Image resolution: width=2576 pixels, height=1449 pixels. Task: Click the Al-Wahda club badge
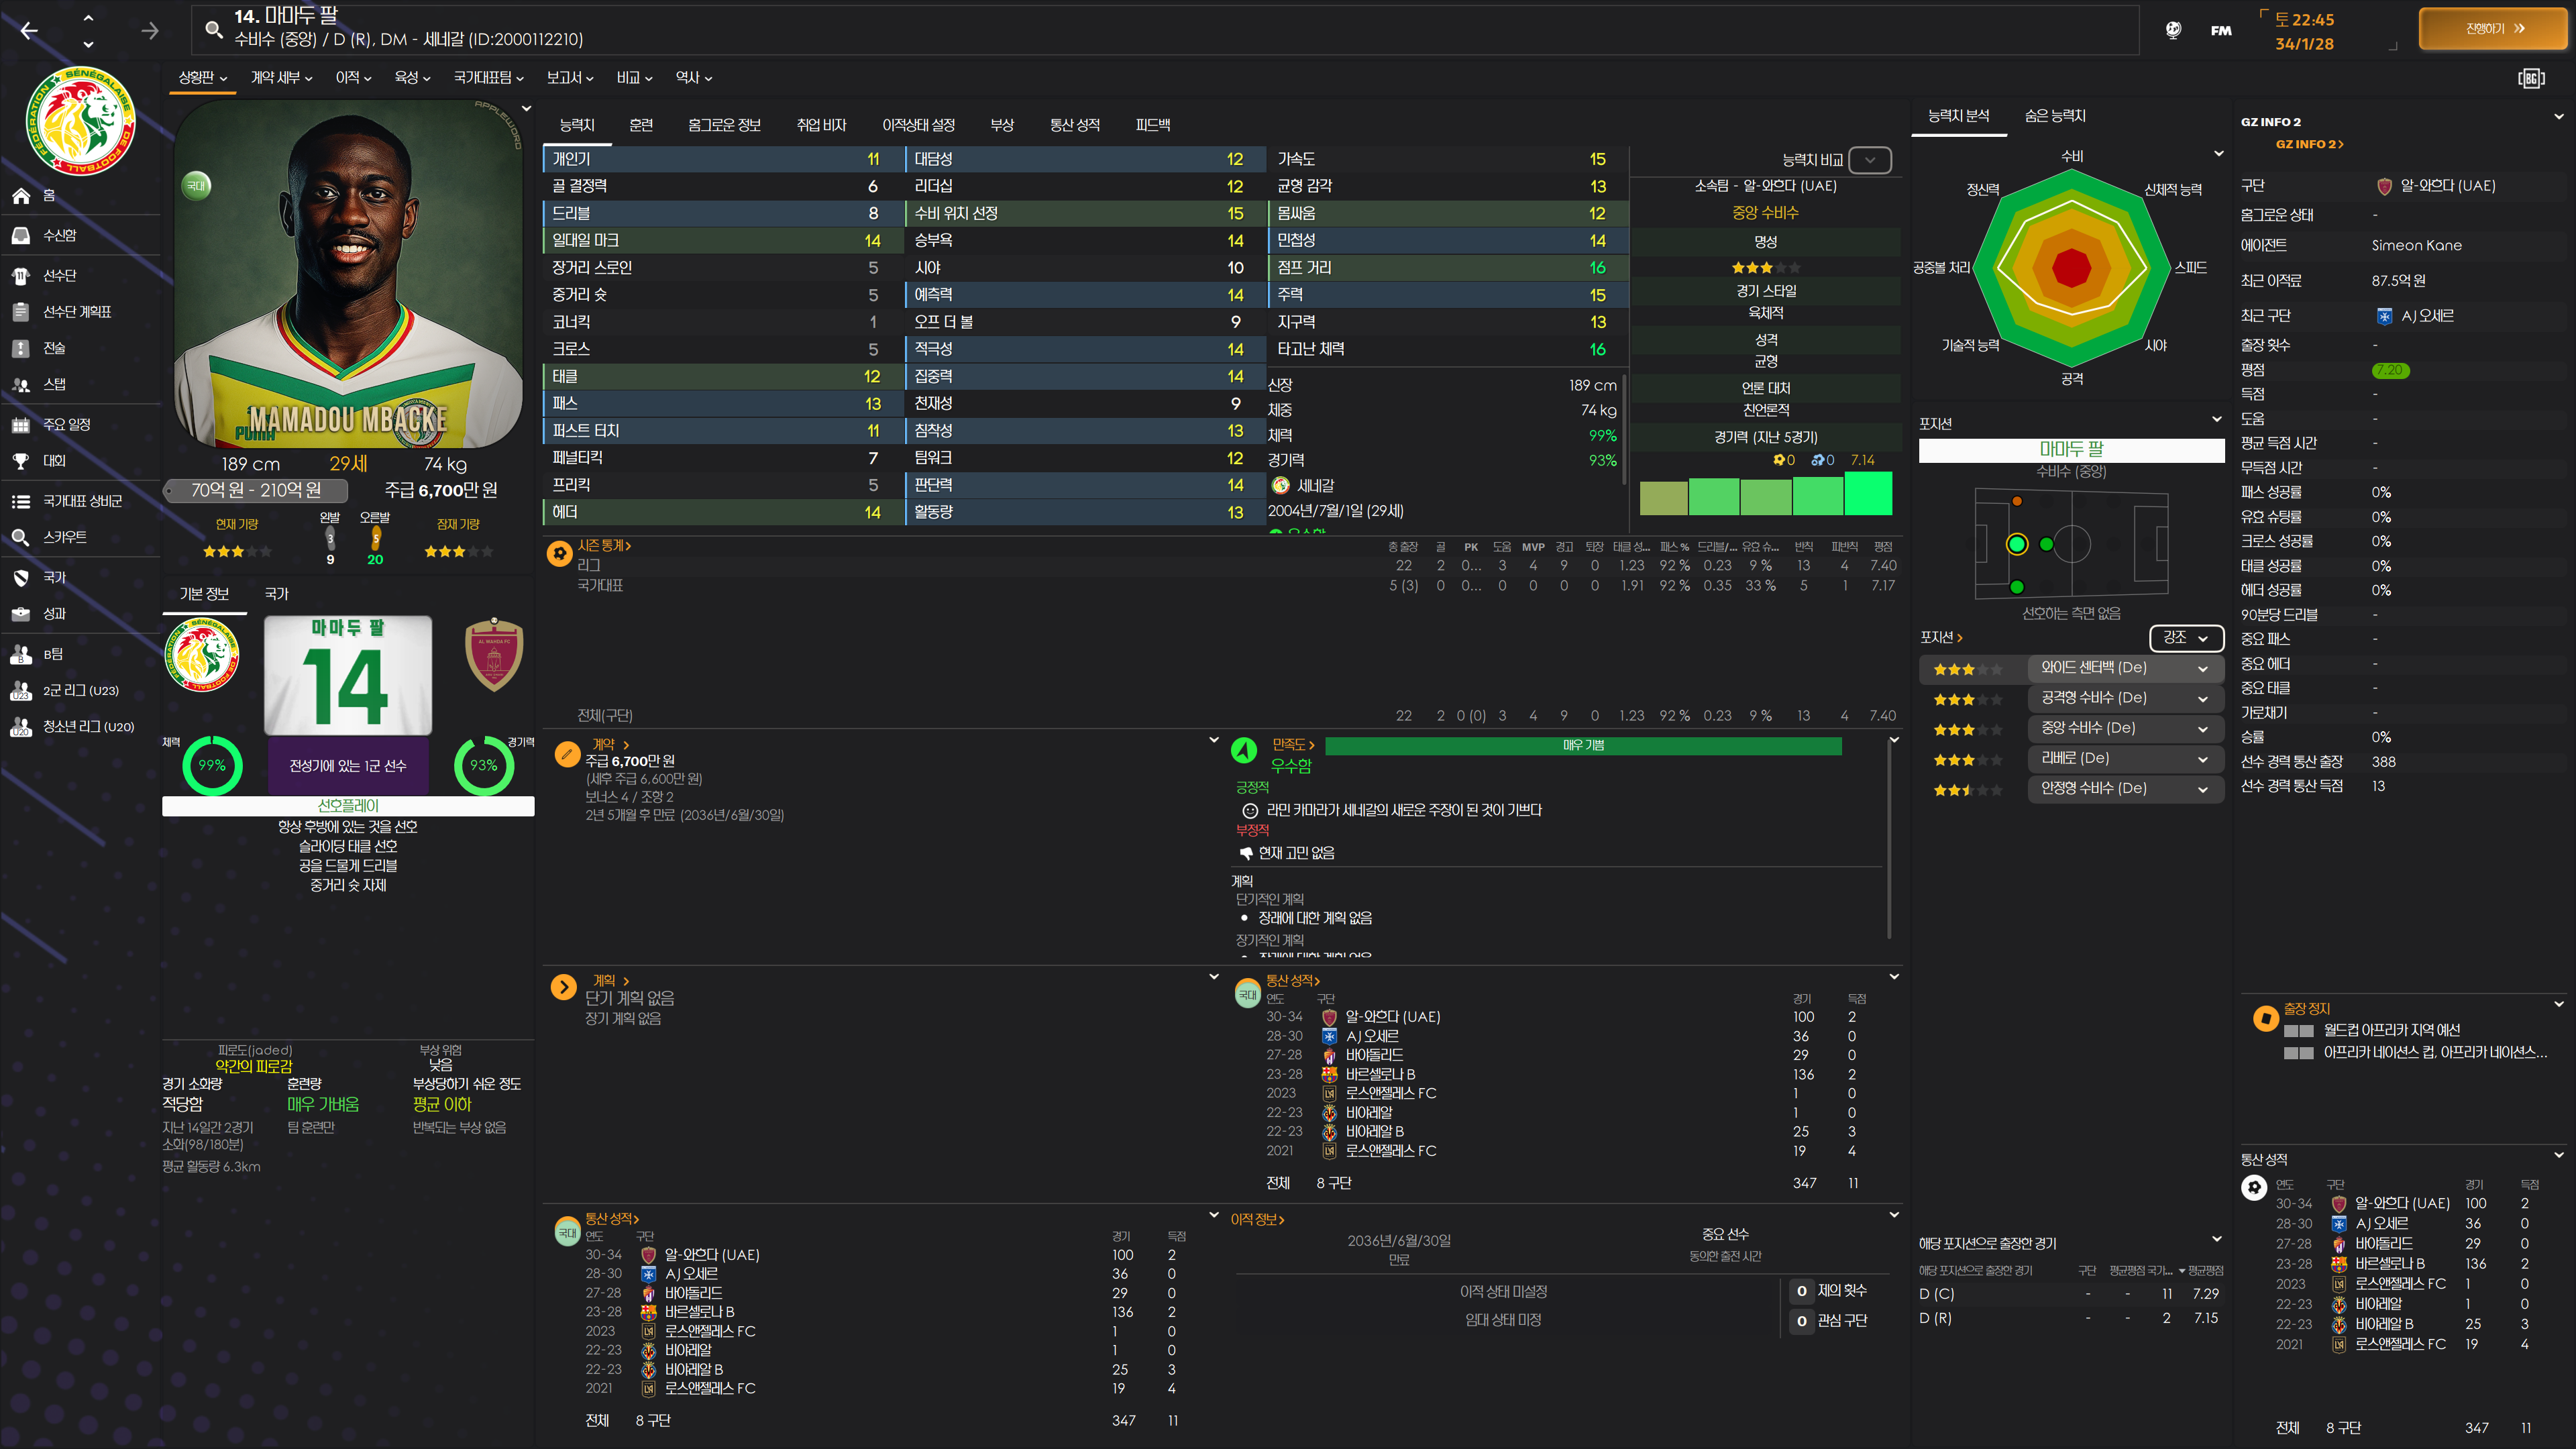[x=494, y=655]
